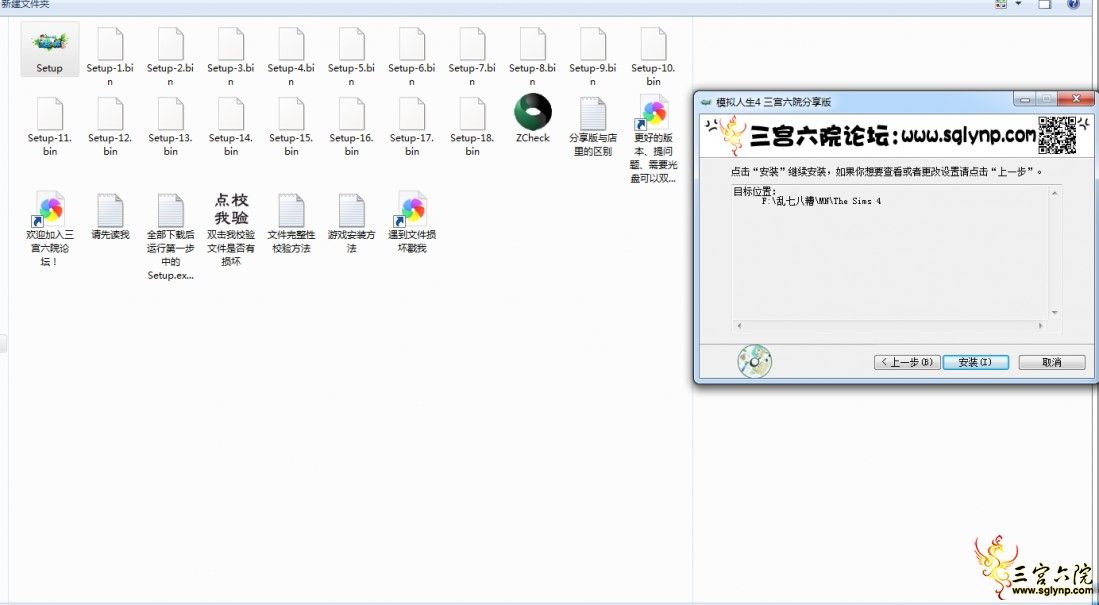This screenshot has height=605, width=1099.
Task: Select the Setup-13.bin file
Action: click(x=170, y=126)
